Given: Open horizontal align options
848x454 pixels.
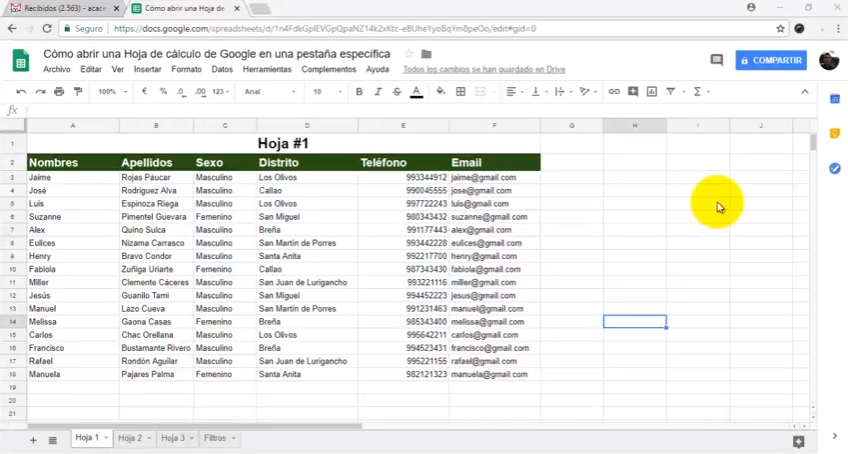Looking at the screenshot, I should tap(514, 92).
